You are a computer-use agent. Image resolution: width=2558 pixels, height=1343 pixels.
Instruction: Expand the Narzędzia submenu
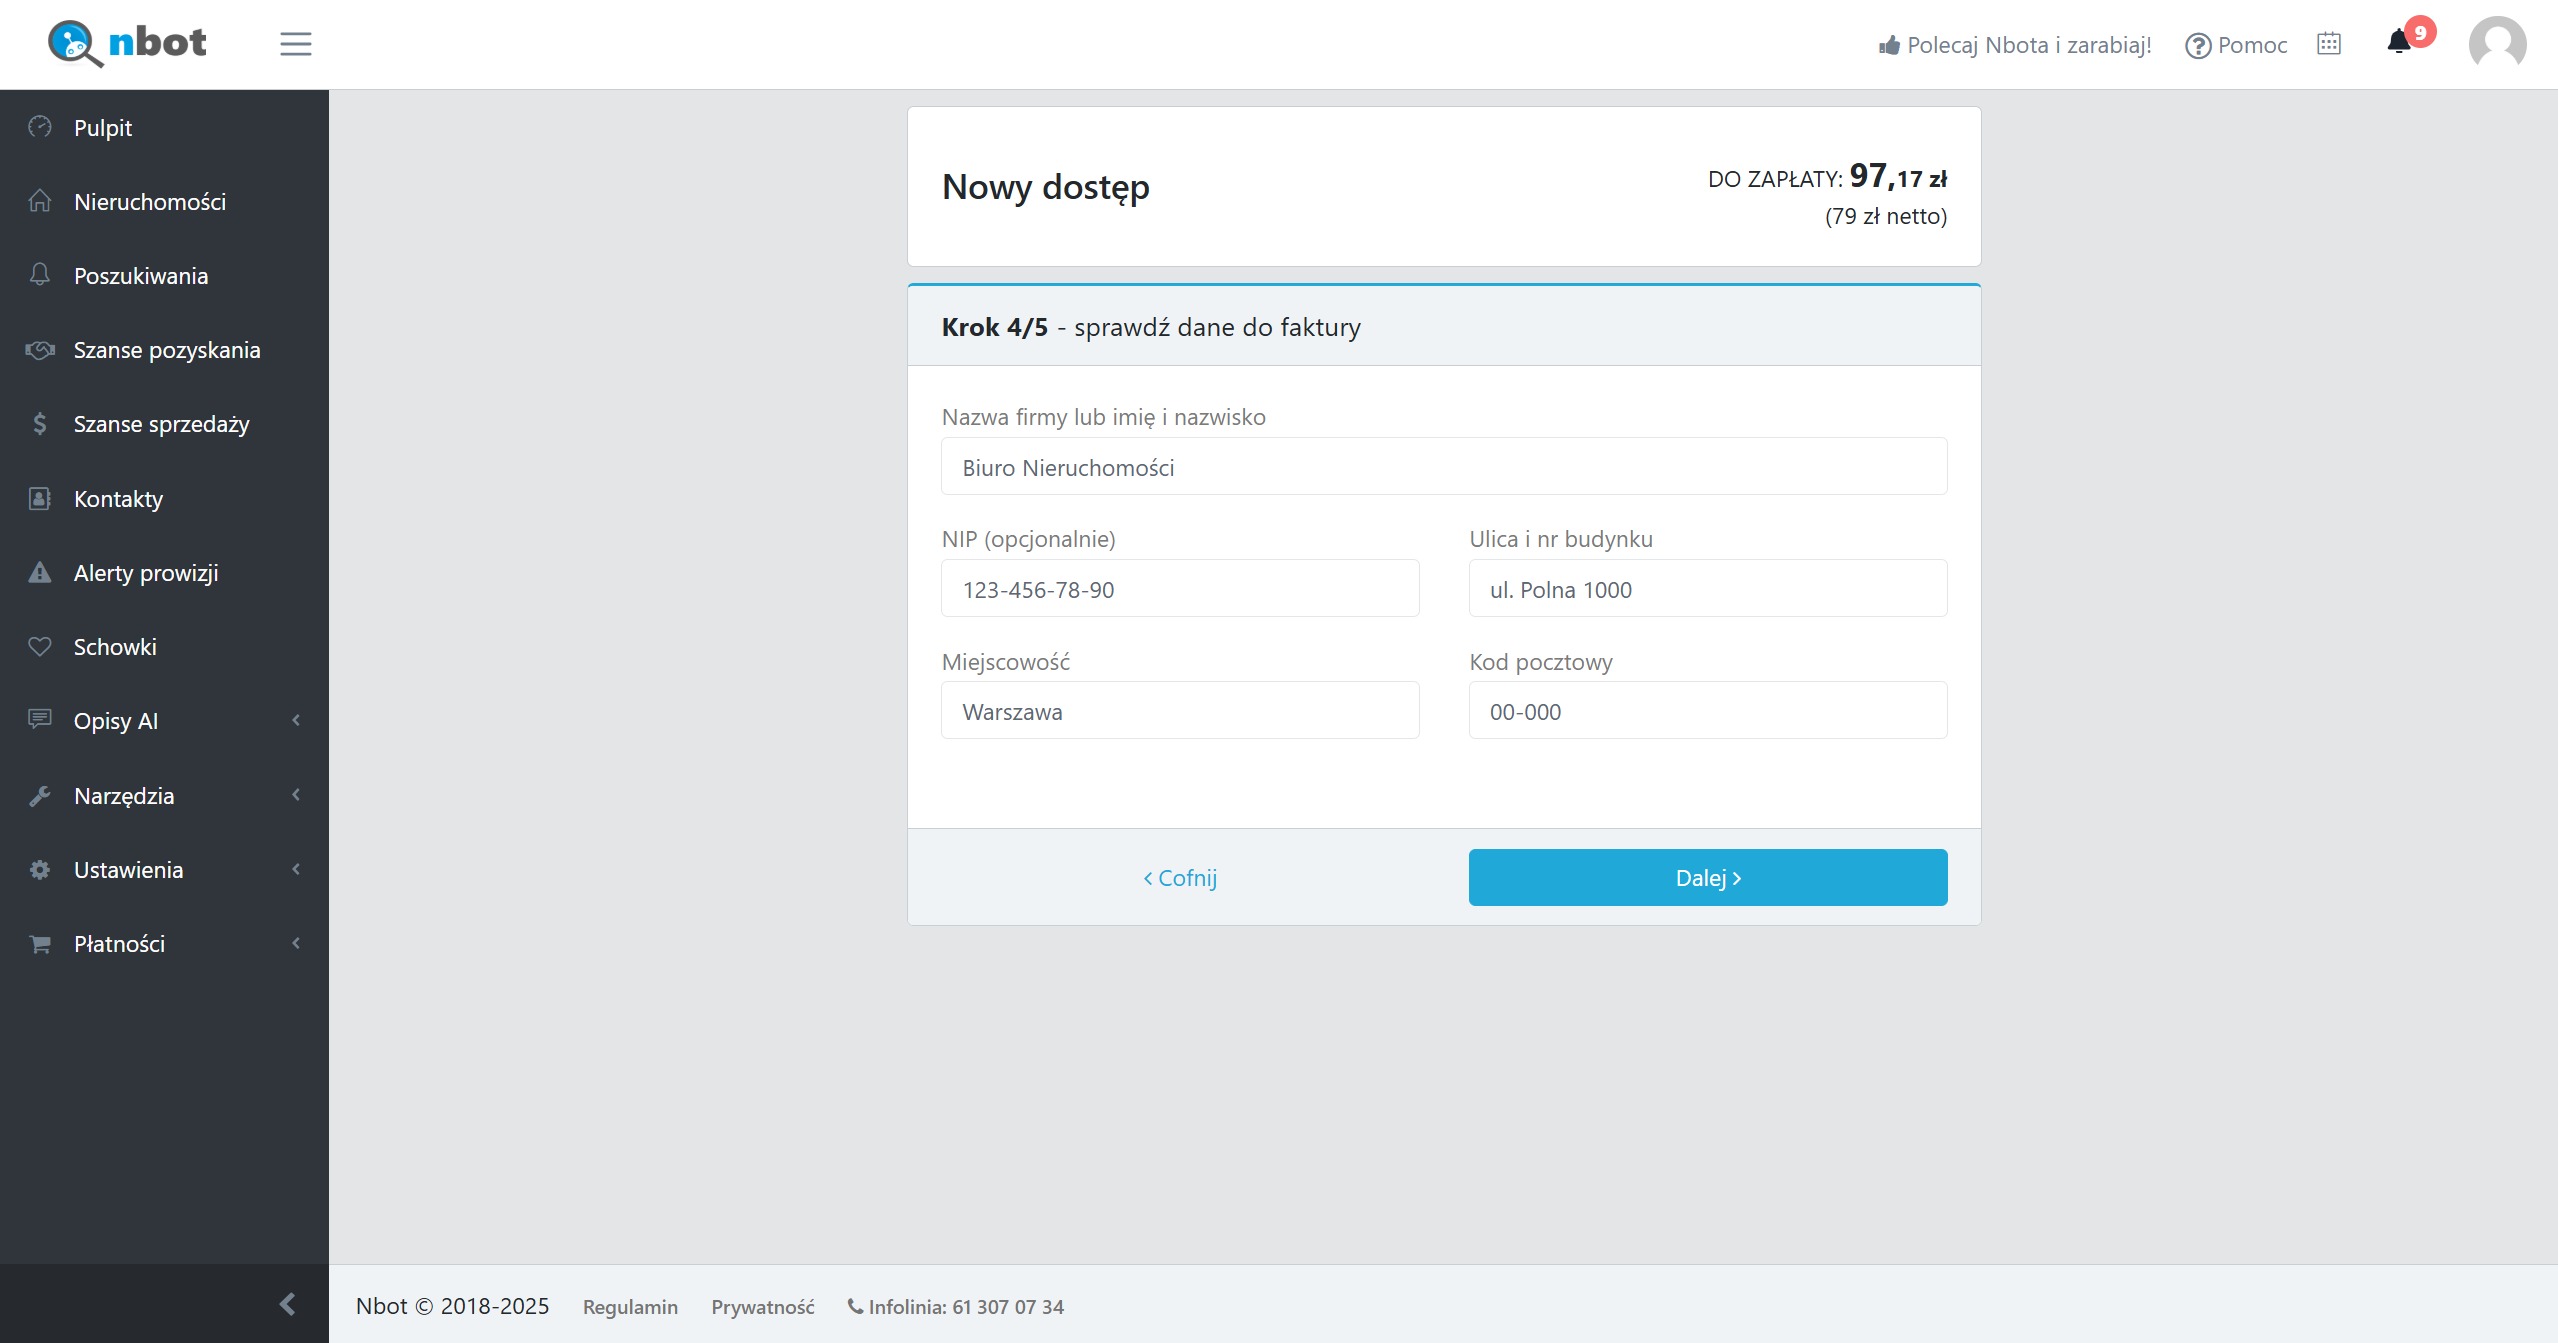[296, 796]
